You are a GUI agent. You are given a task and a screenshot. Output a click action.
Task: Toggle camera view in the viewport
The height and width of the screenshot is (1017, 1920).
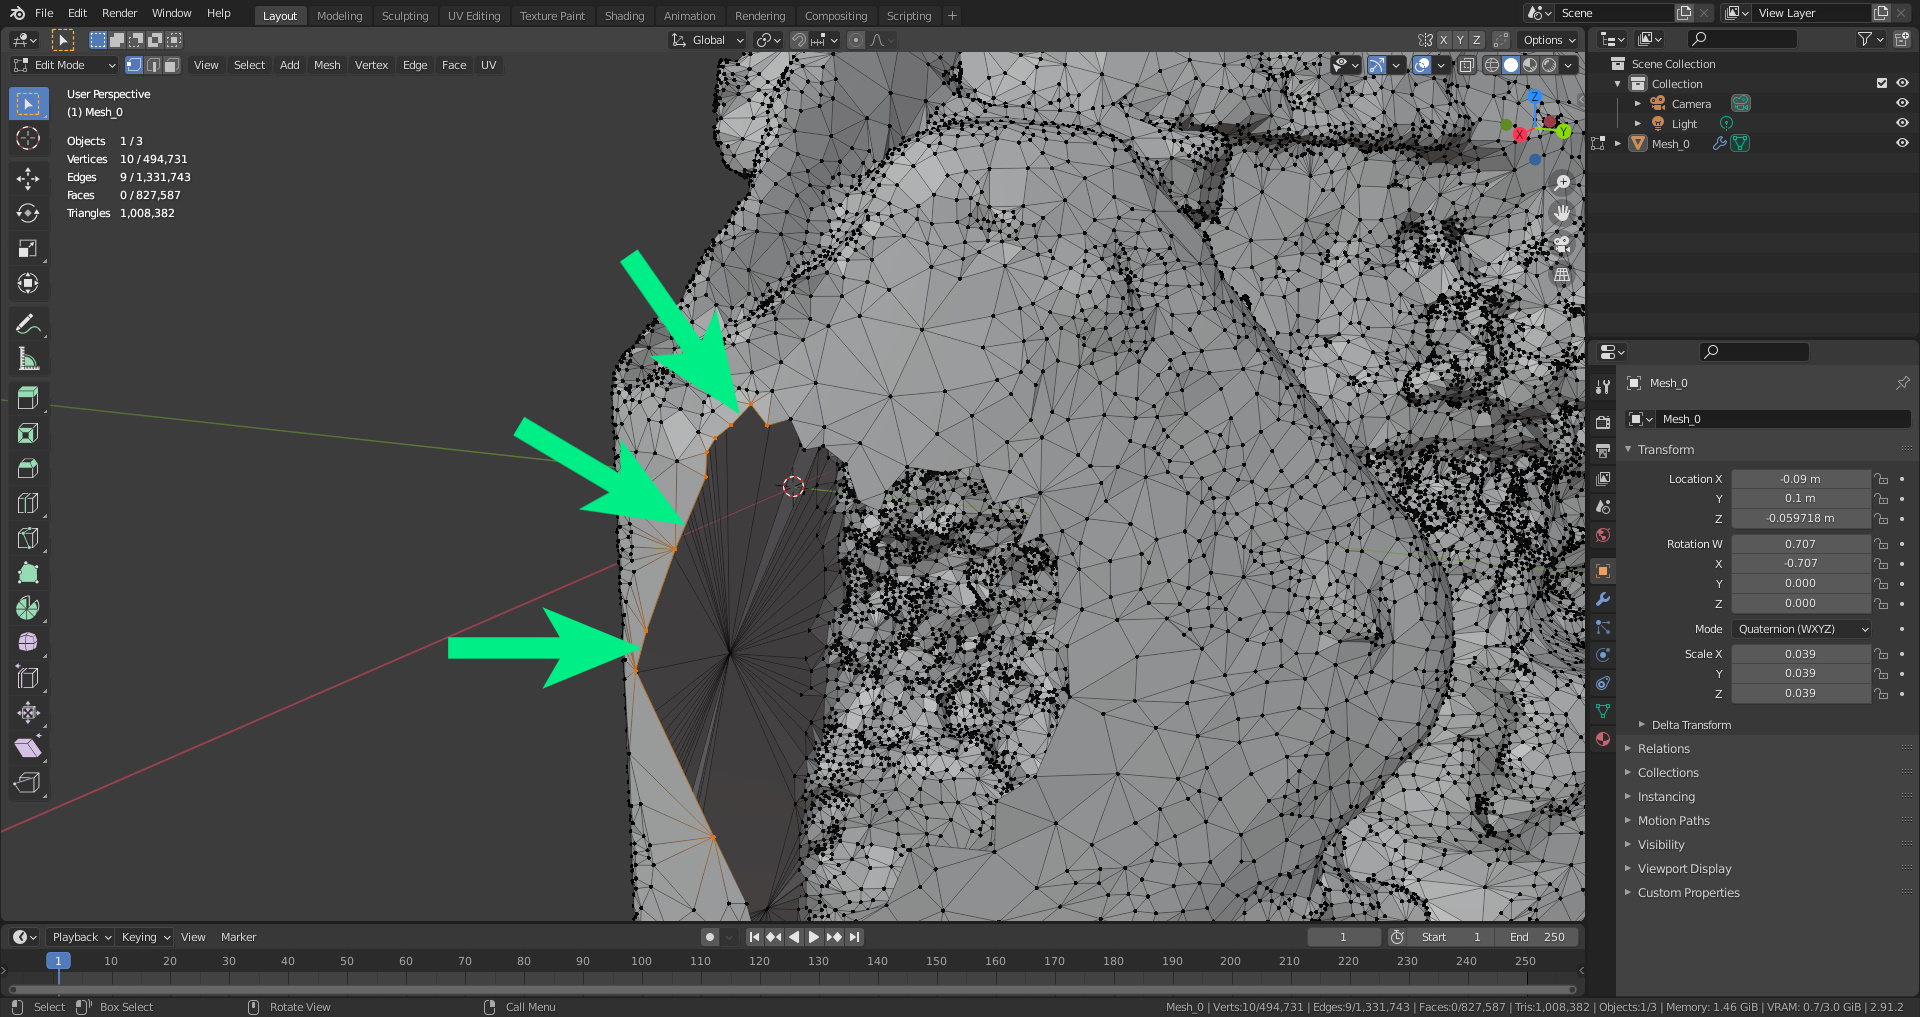[x=1562, y=243]
